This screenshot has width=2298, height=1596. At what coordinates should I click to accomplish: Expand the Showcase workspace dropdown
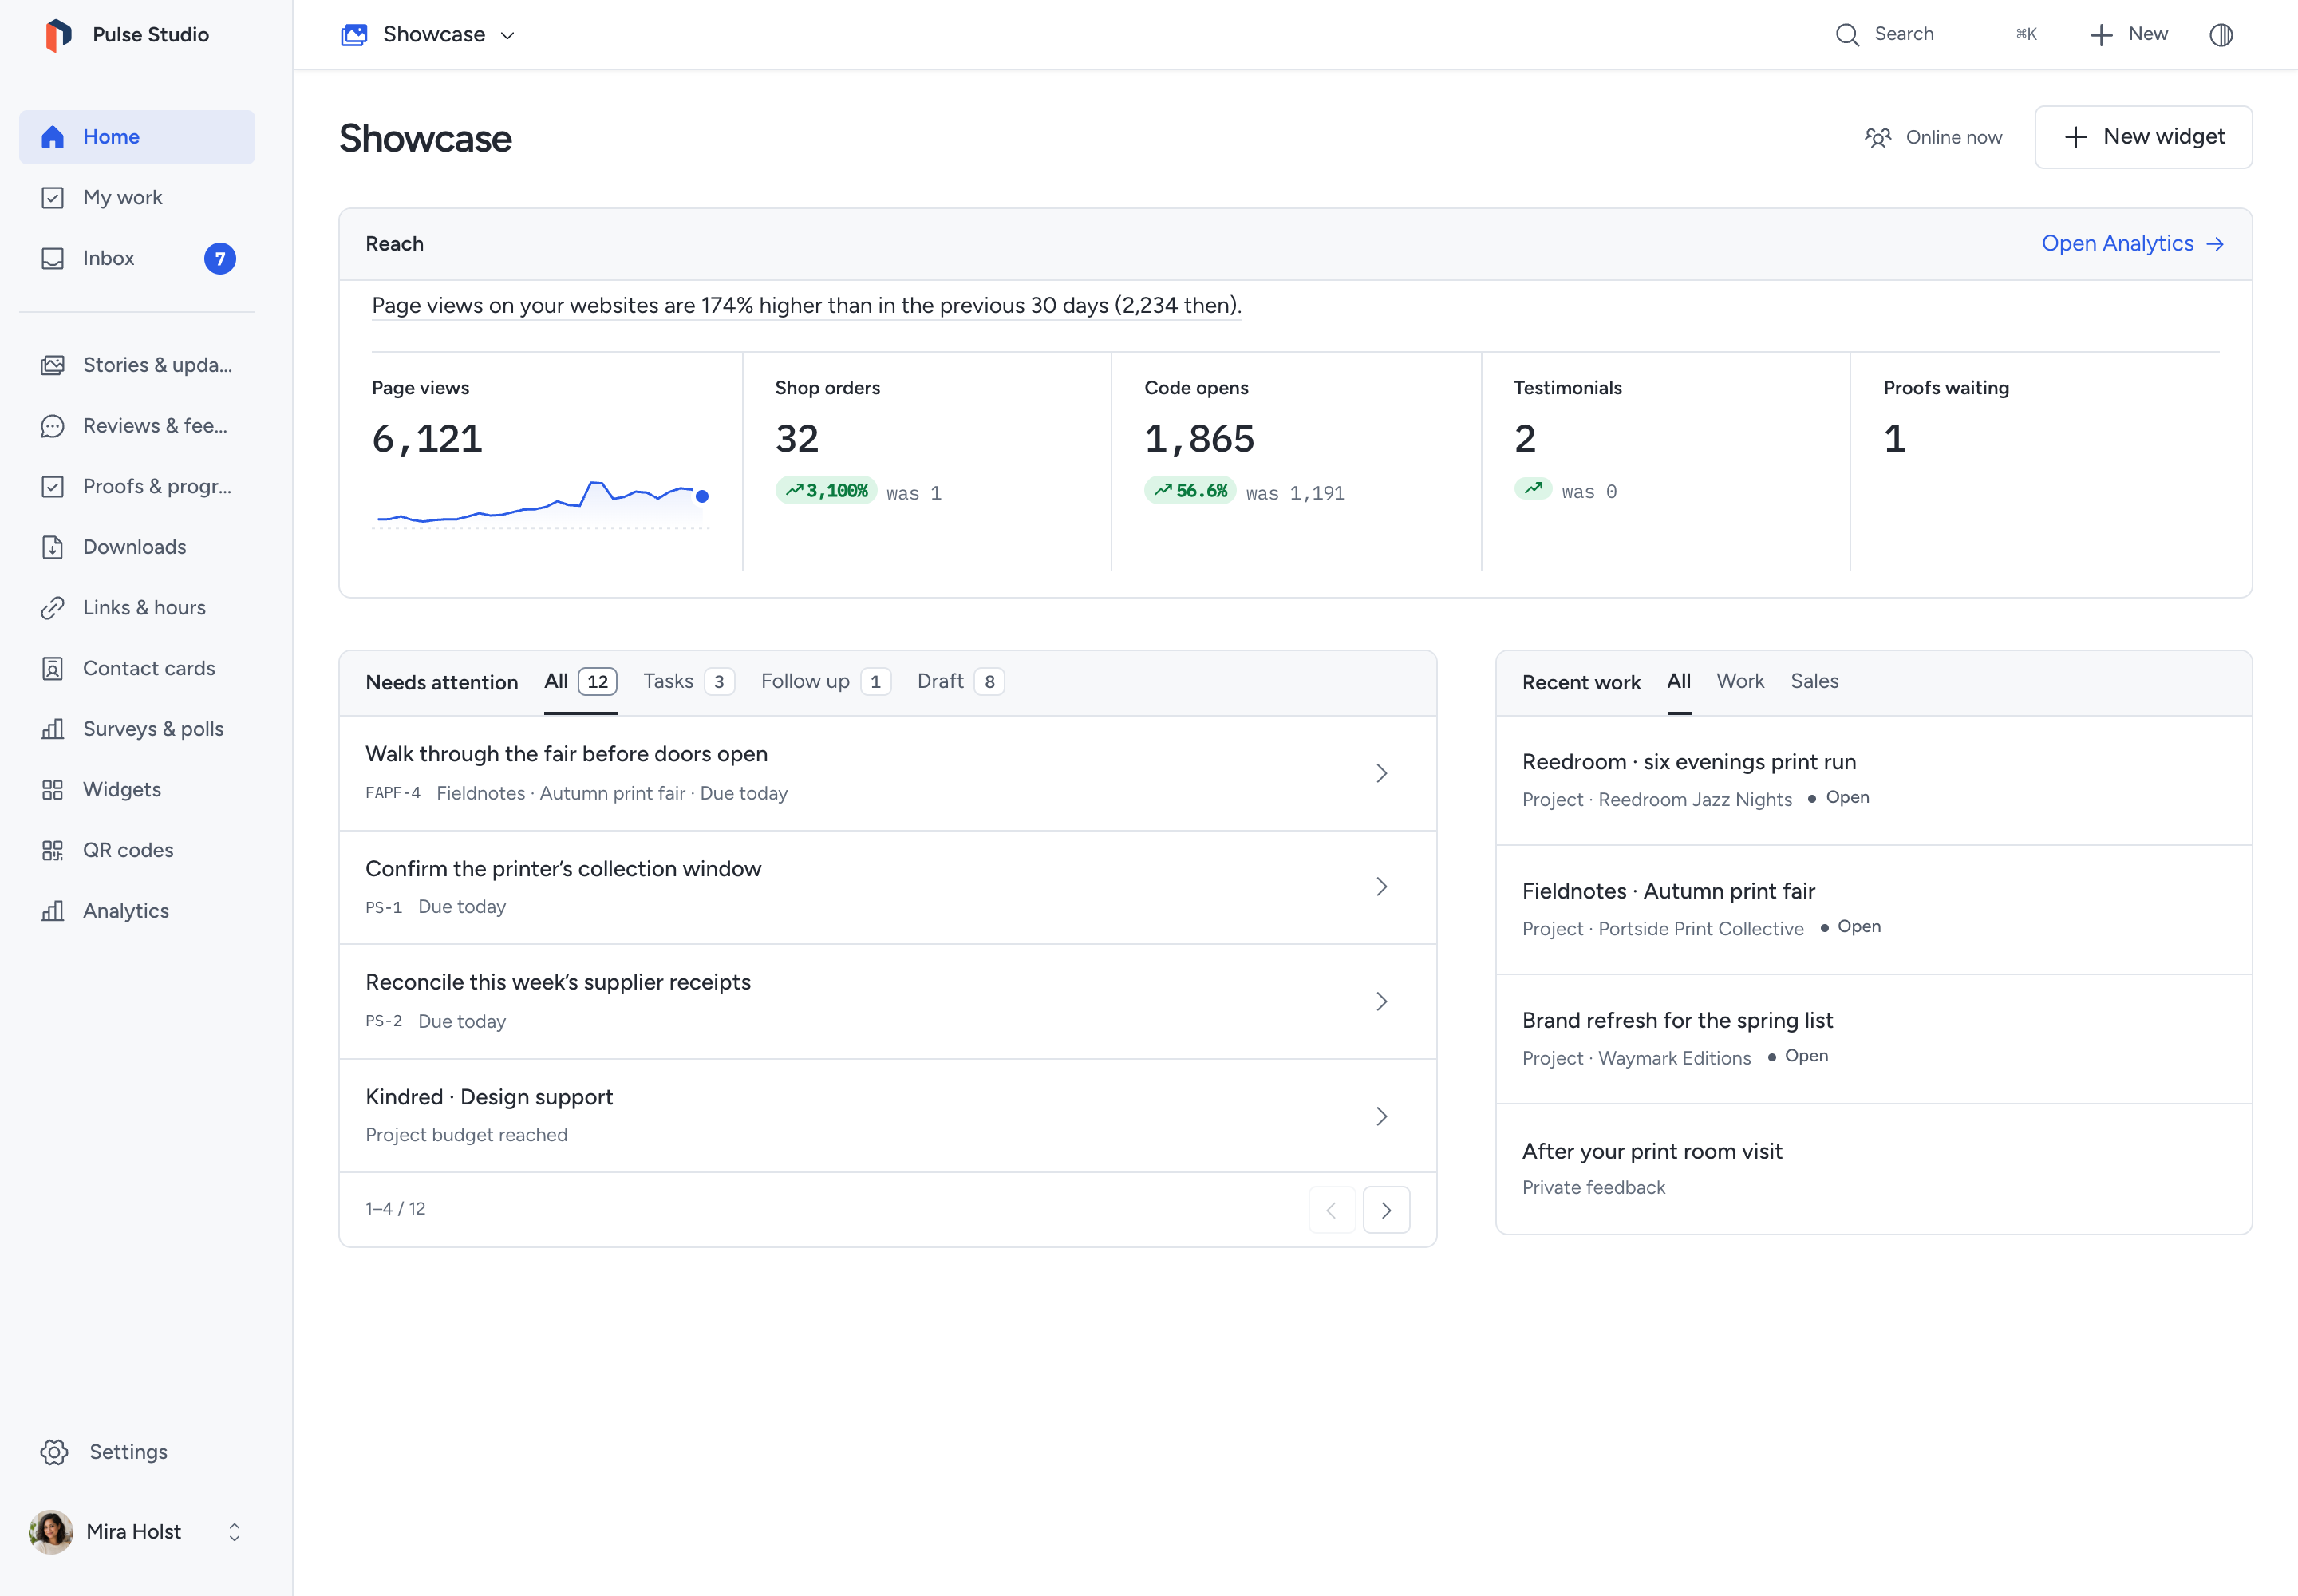428,35
